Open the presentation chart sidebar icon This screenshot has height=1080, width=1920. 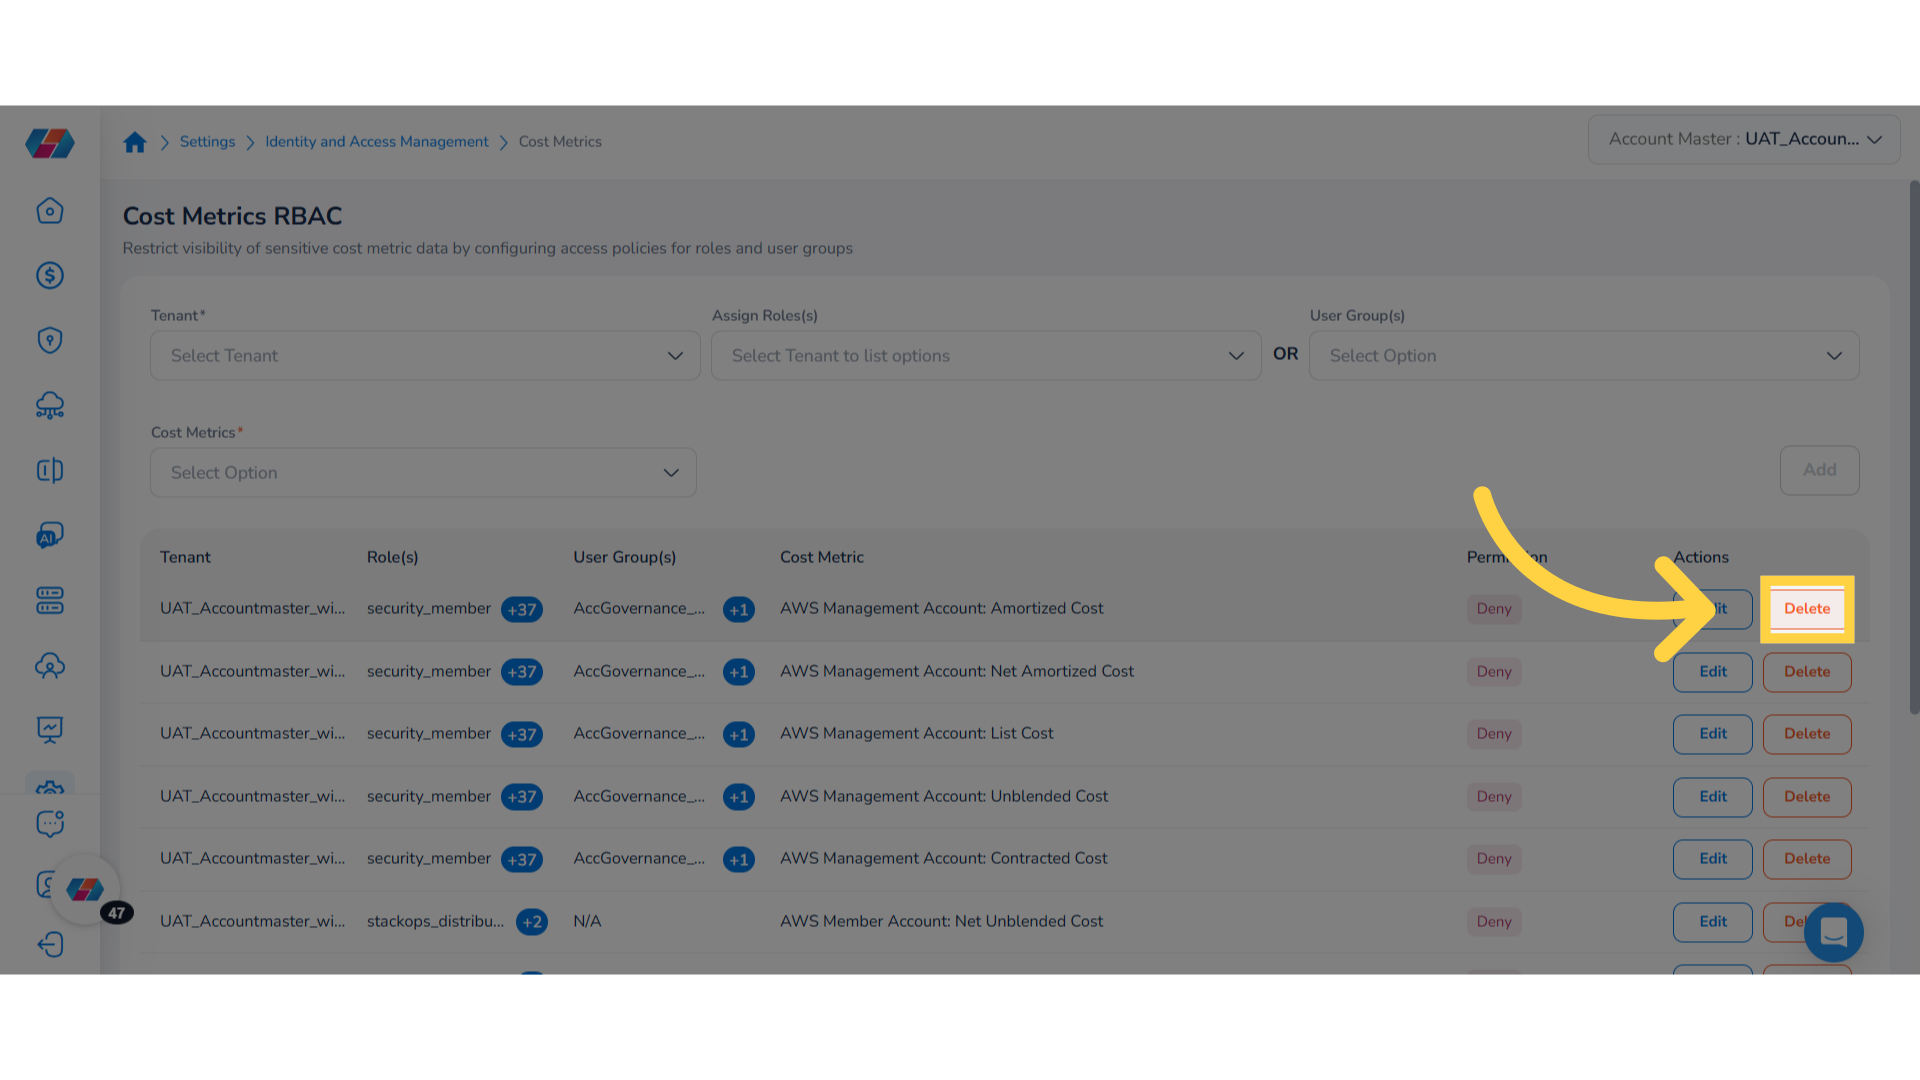coord(50,731)
